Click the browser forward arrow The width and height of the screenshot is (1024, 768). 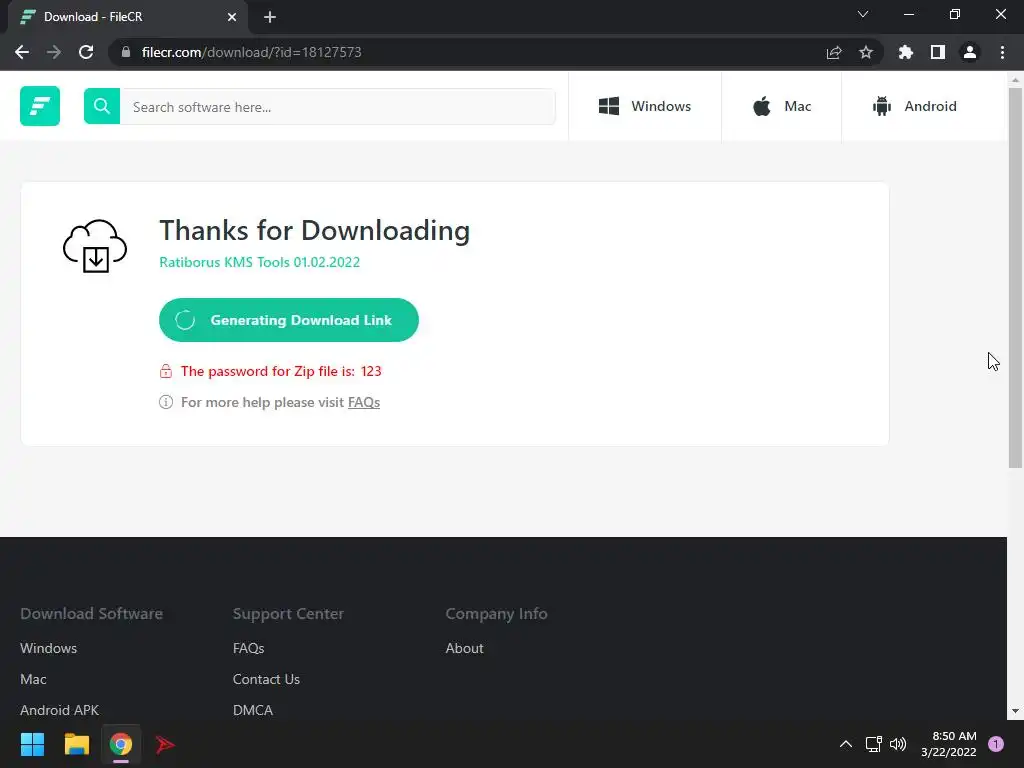pyautogui.click(x=54, y=52)
